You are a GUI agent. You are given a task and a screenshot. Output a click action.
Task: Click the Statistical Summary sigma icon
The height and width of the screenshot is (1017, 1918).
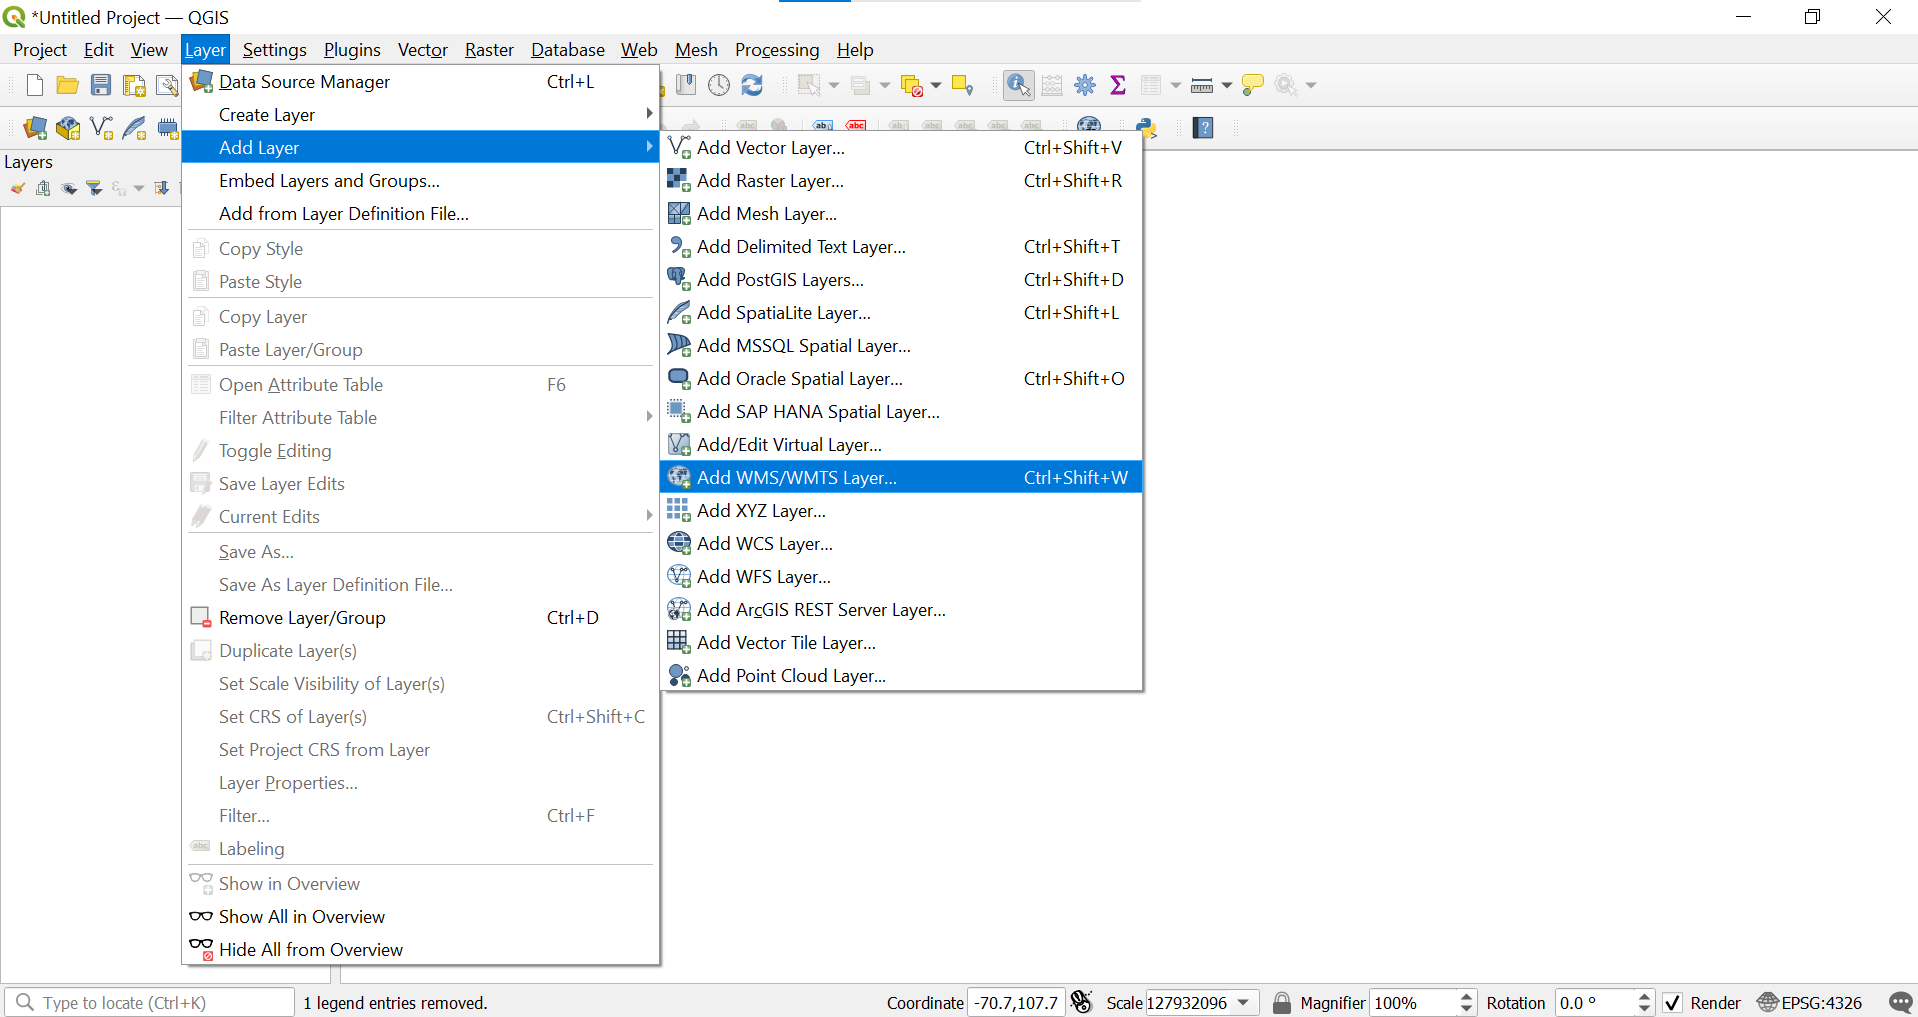[1118, 86]
